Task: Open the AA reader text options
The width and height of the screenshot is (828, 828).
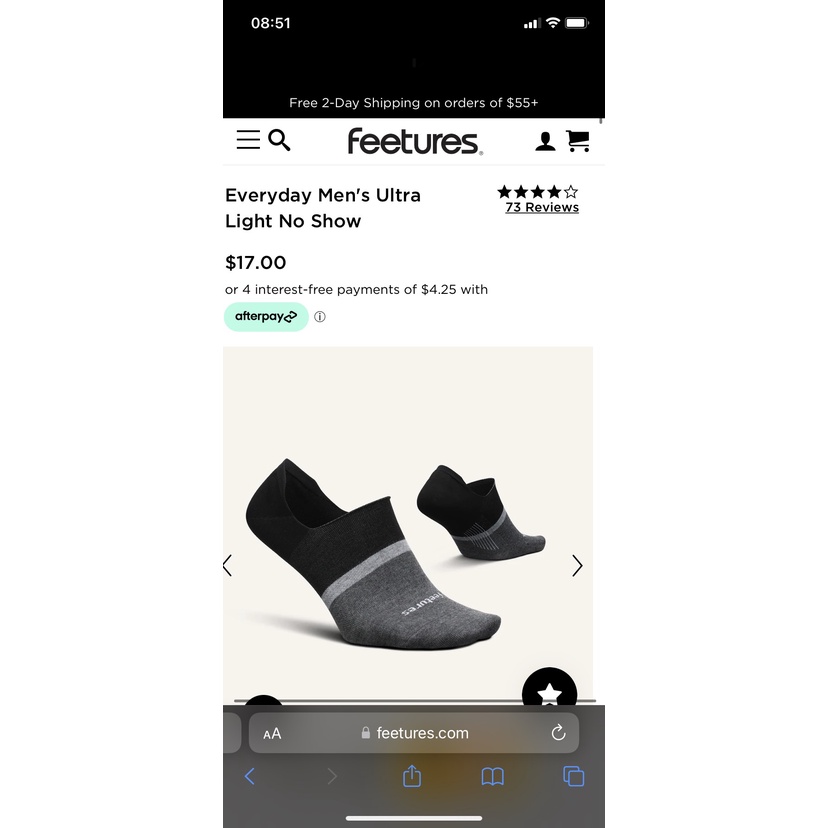Action: click(x=272, y=733)
